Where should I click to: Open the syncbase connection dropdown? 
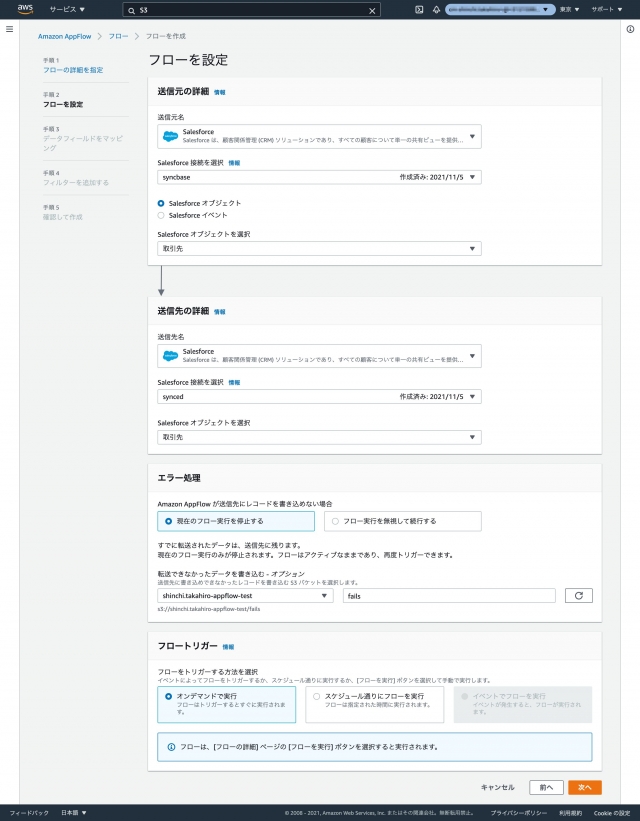tap(319, 177)
